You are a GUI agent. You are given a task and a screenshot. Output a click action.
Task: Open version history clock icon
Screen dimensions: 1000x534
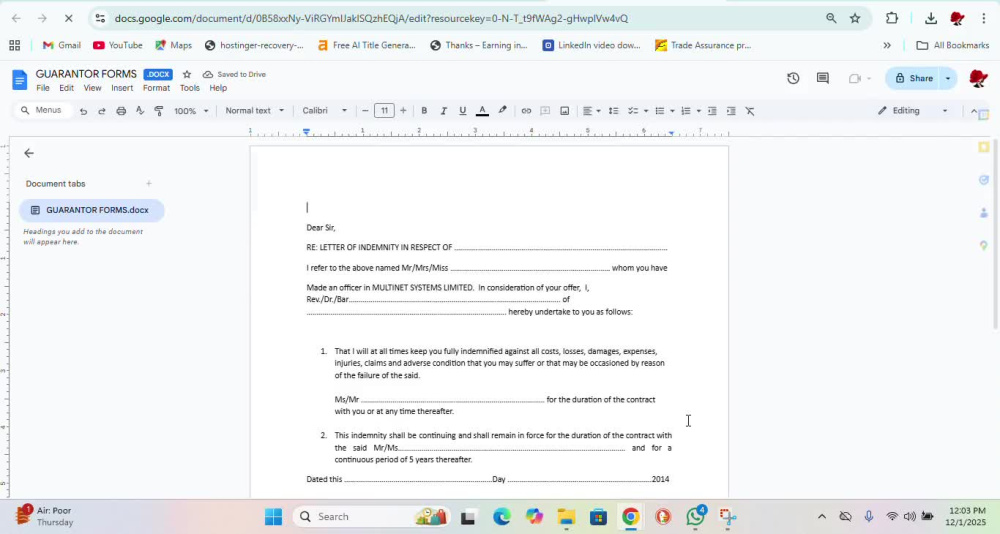[x=793, y=78]
